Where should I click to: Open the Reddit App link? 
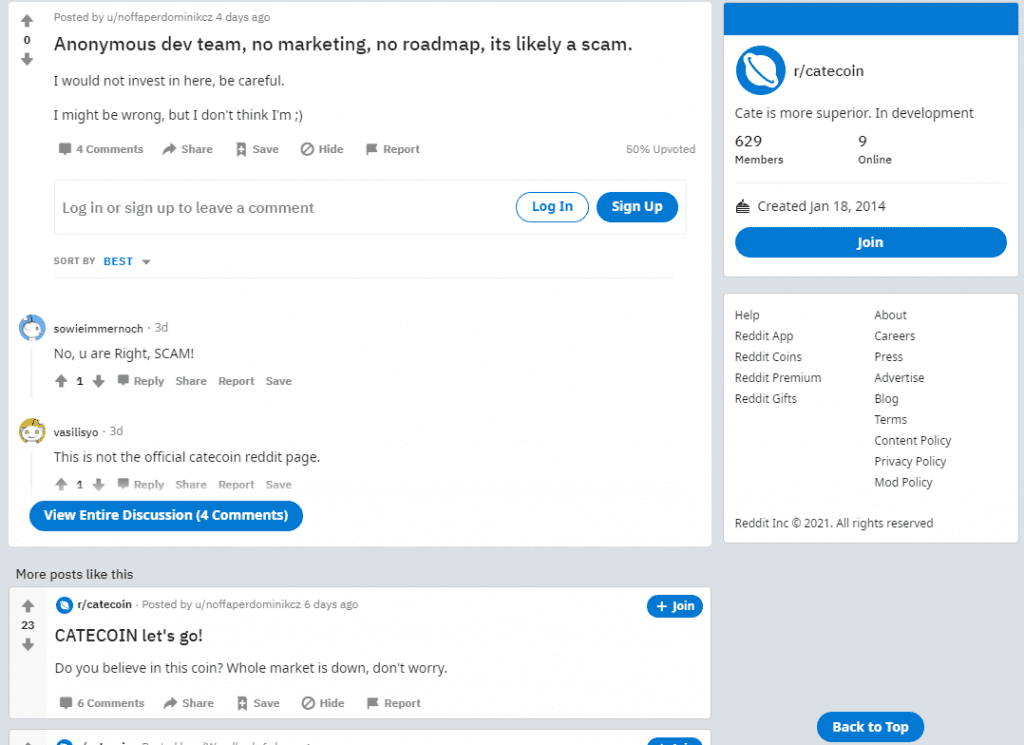click(763, 336)
